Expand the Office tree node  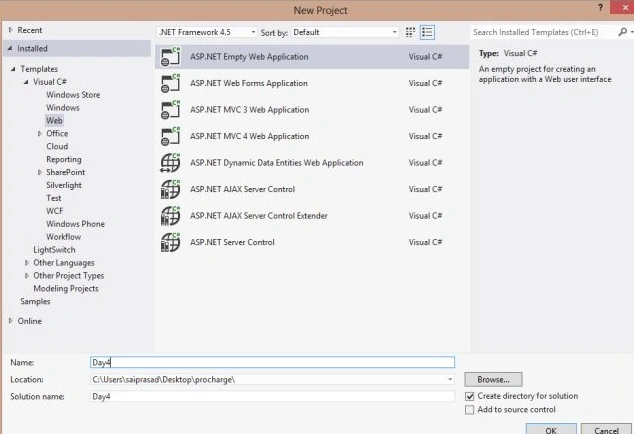pyautogui.click(x=40, y=133)
